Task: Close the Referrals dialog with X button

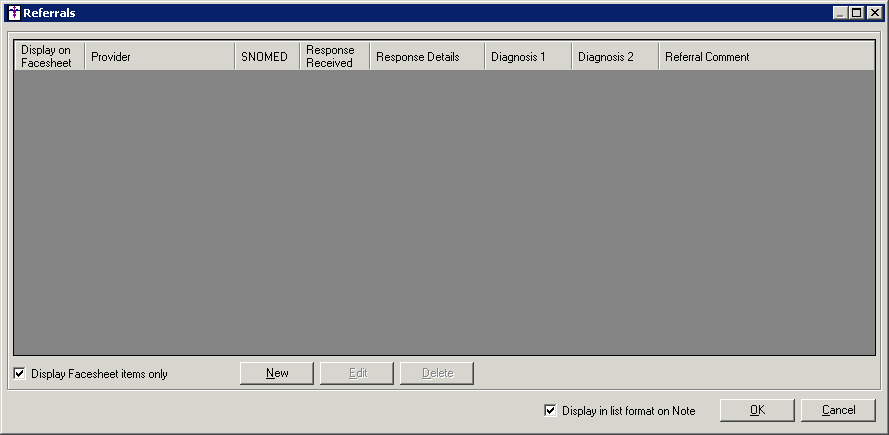Action: (873, 13)
